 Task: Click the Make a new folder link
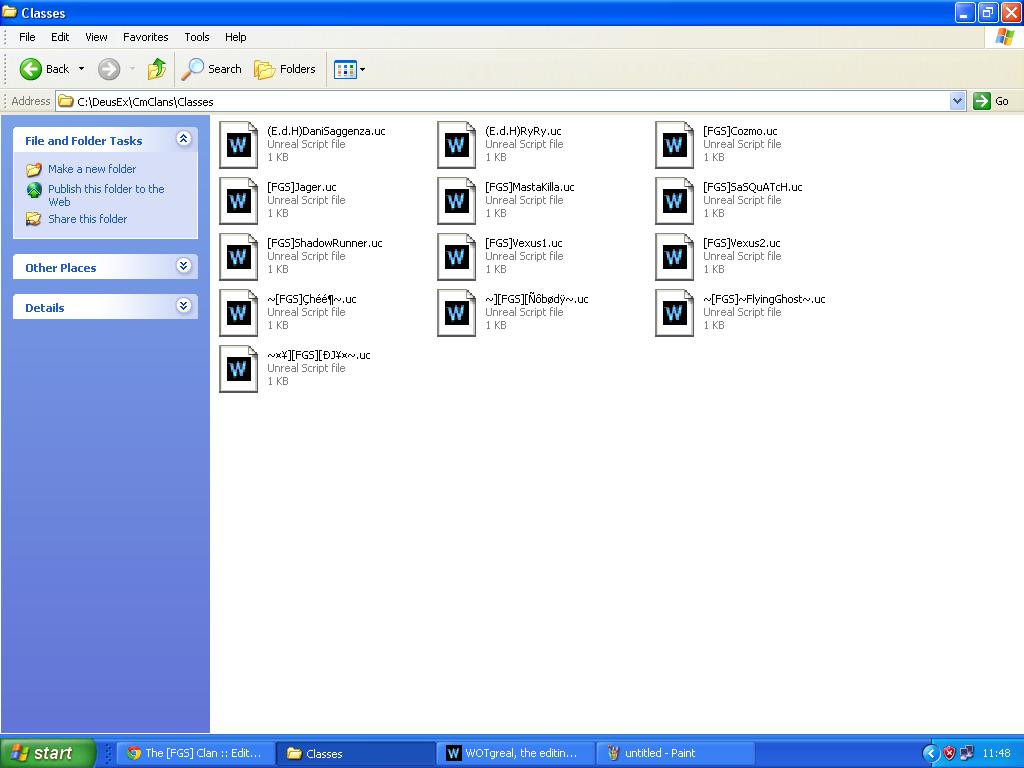tap(92, 169)
